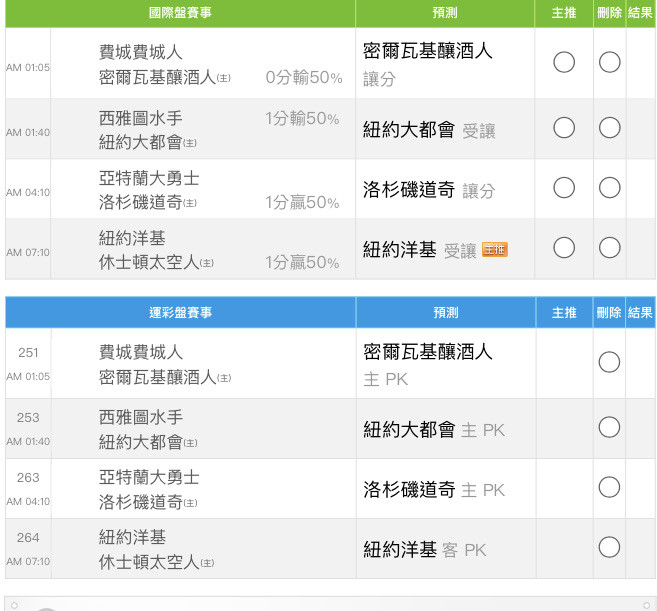Click prediction 紐約大都會 受讓
The width and height of the screenshot is (657, 611).
point(429,129)
